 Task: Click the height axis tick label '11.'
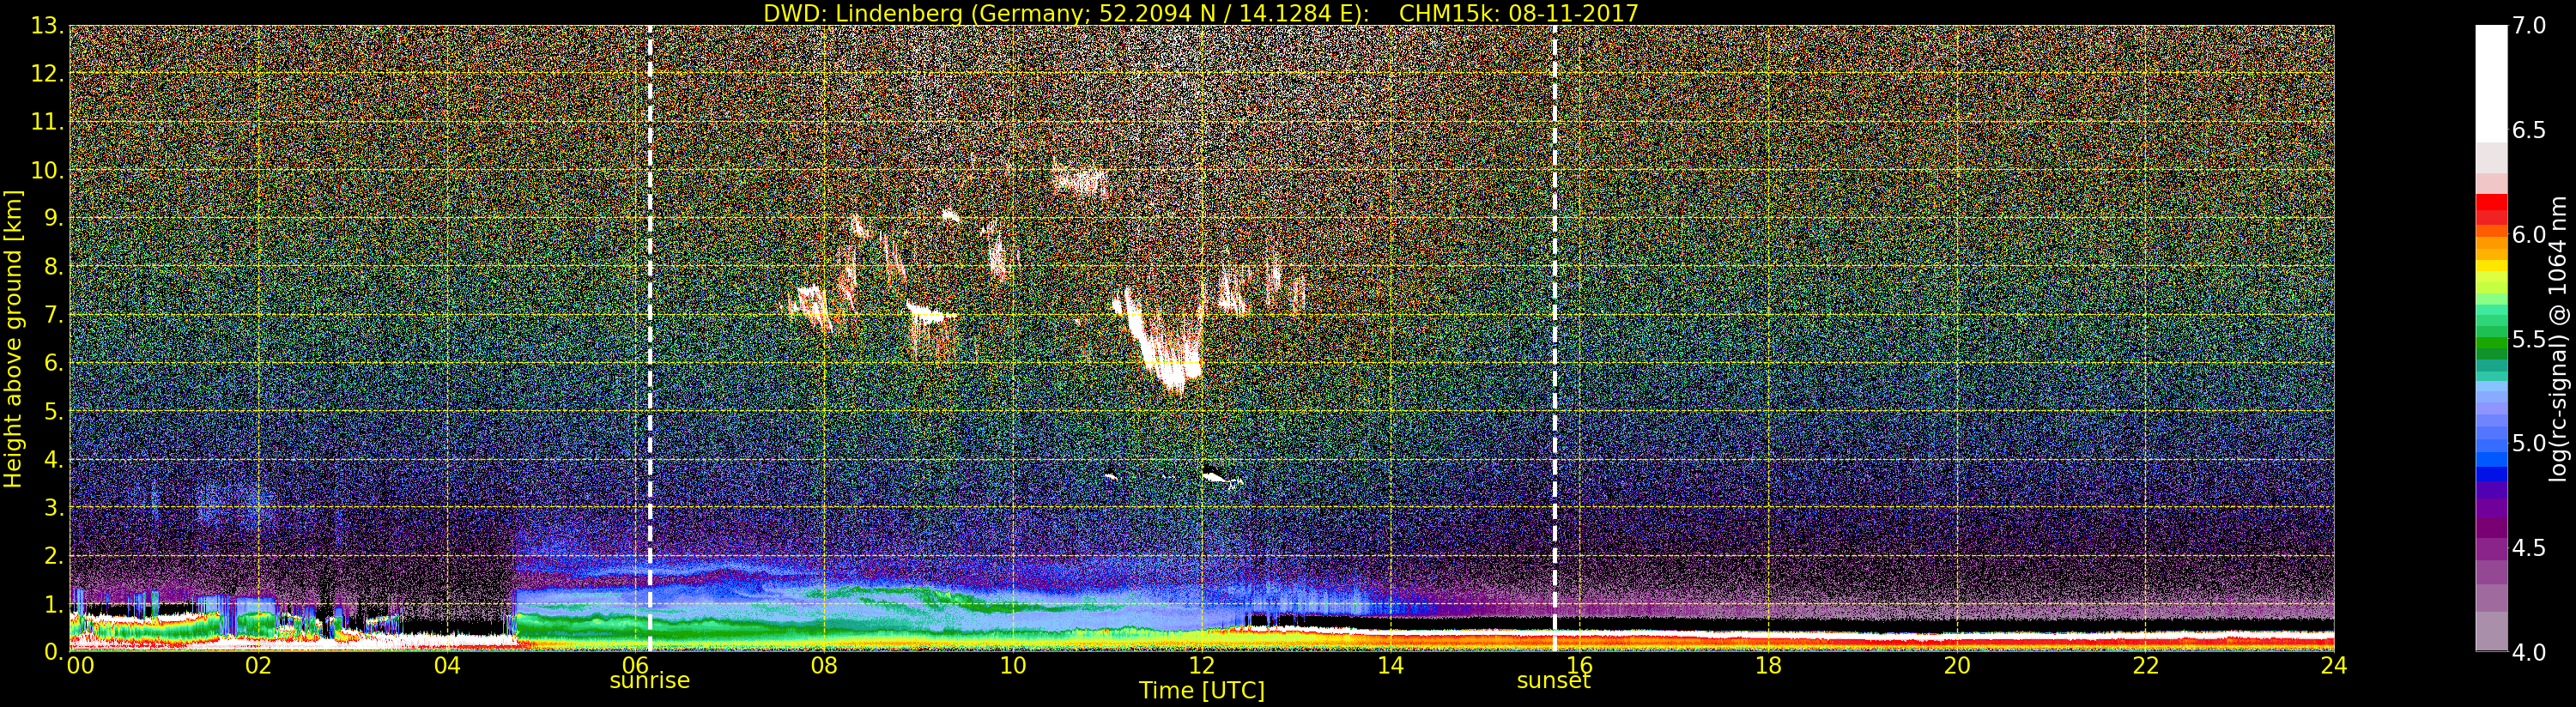point(47,122)
